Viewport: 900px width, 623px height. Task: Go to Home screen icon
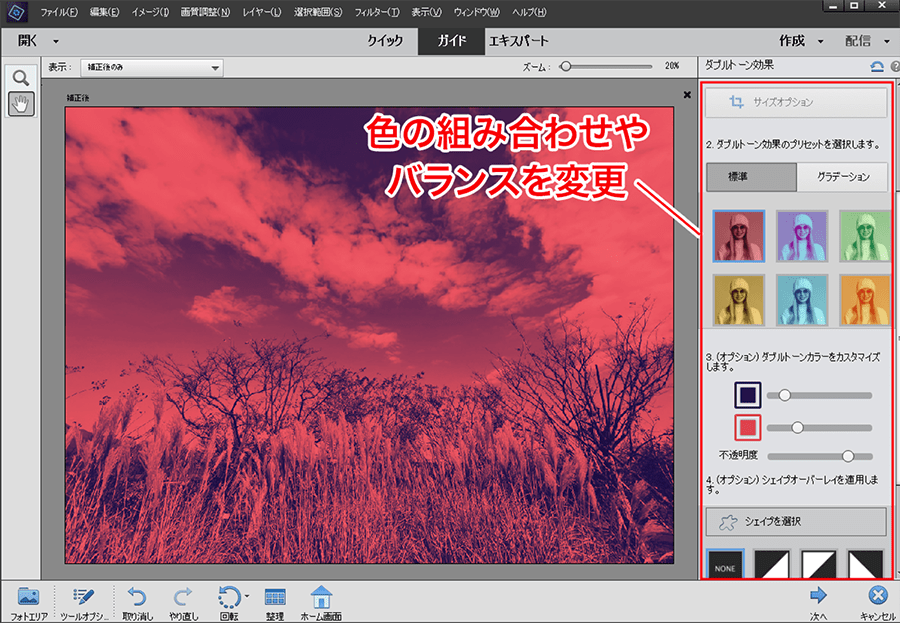(321, 597)
